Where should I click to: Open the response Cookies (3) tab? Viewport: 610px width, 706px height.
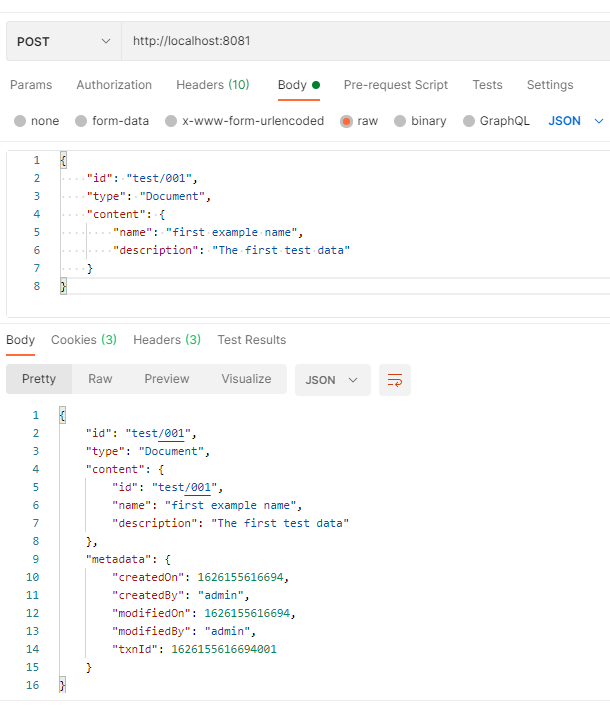(84, 340)
